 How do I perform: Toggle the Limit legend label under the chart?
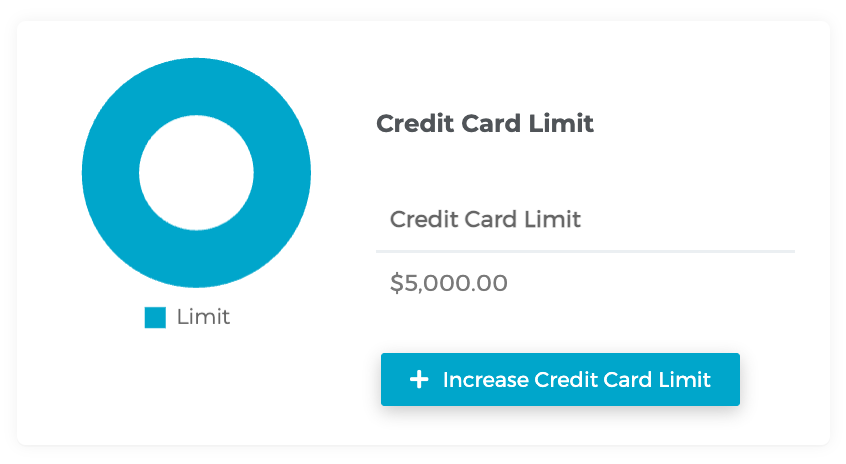pos(203,317)
